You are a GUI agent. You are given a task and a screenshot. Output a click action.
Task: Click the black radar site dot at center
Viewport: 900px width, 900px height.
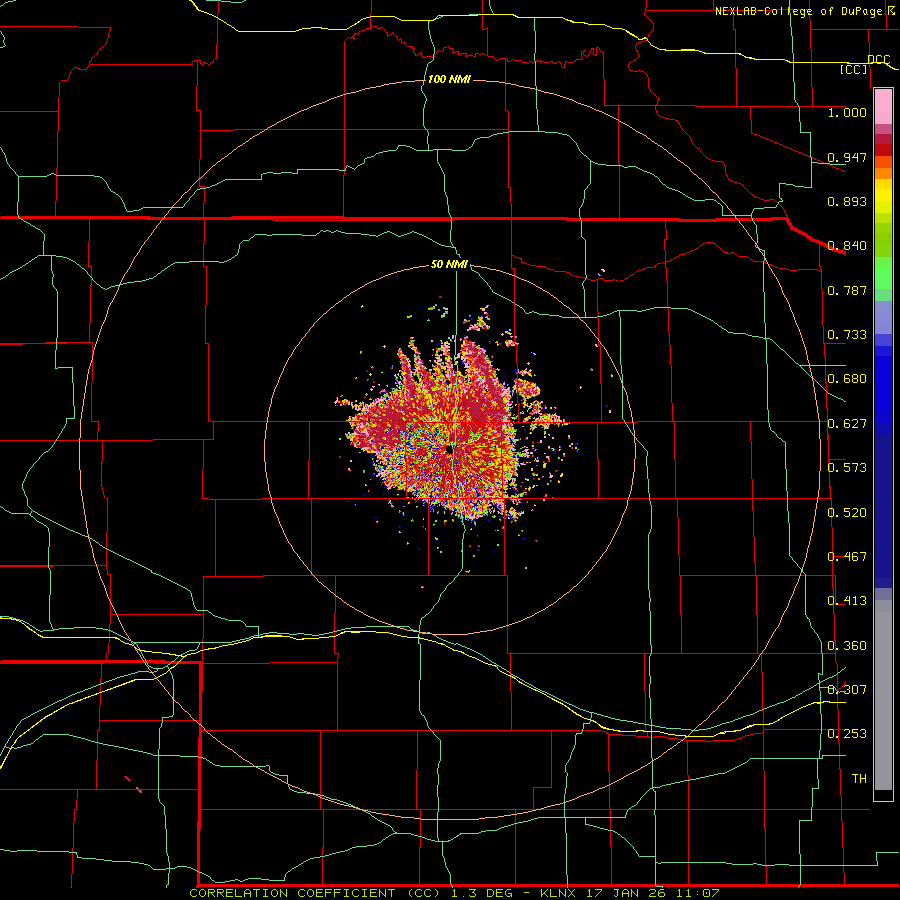(448, 449)
